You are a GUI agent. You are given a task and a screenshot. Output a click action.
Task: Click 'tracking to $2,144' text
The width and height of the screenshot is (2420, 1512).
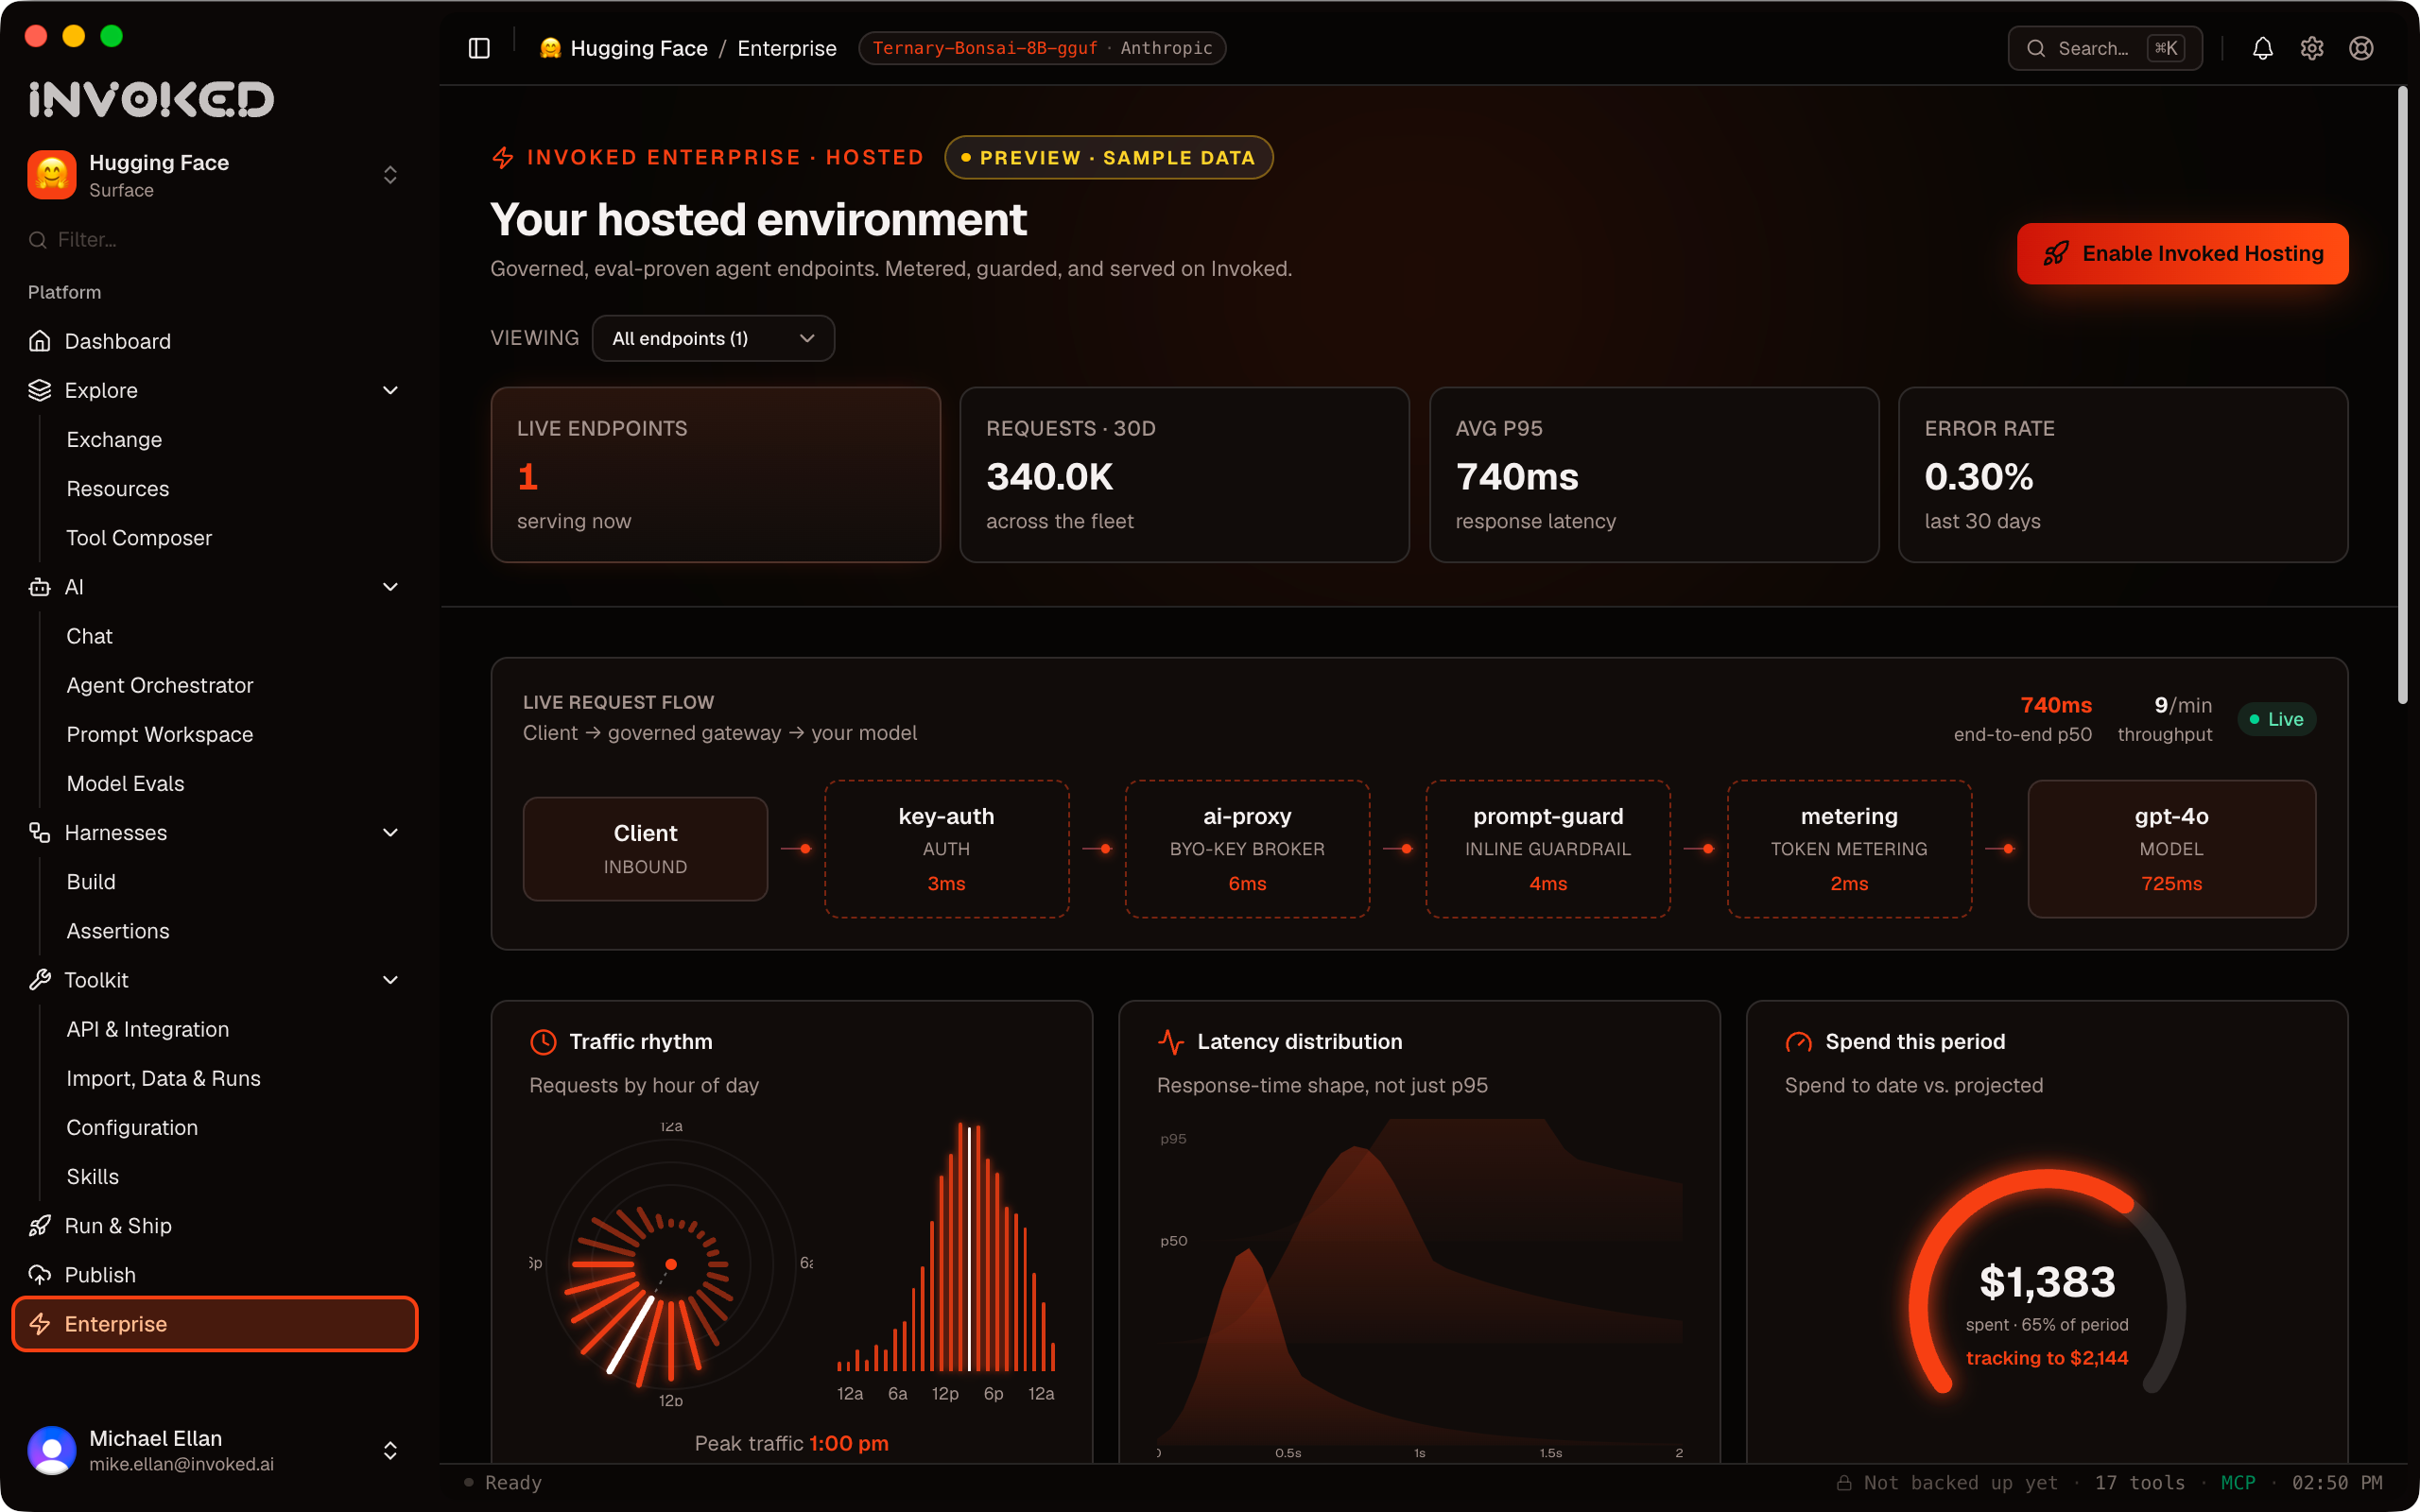[2047, 1358]
